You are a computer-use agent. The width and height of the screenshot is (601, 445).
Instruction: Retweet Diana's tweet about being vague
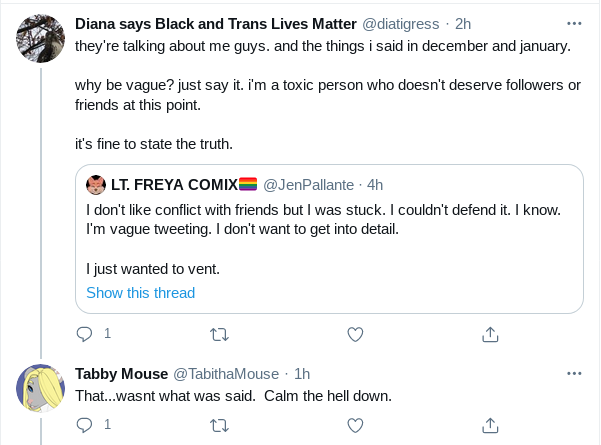click(x=220, y=335)
